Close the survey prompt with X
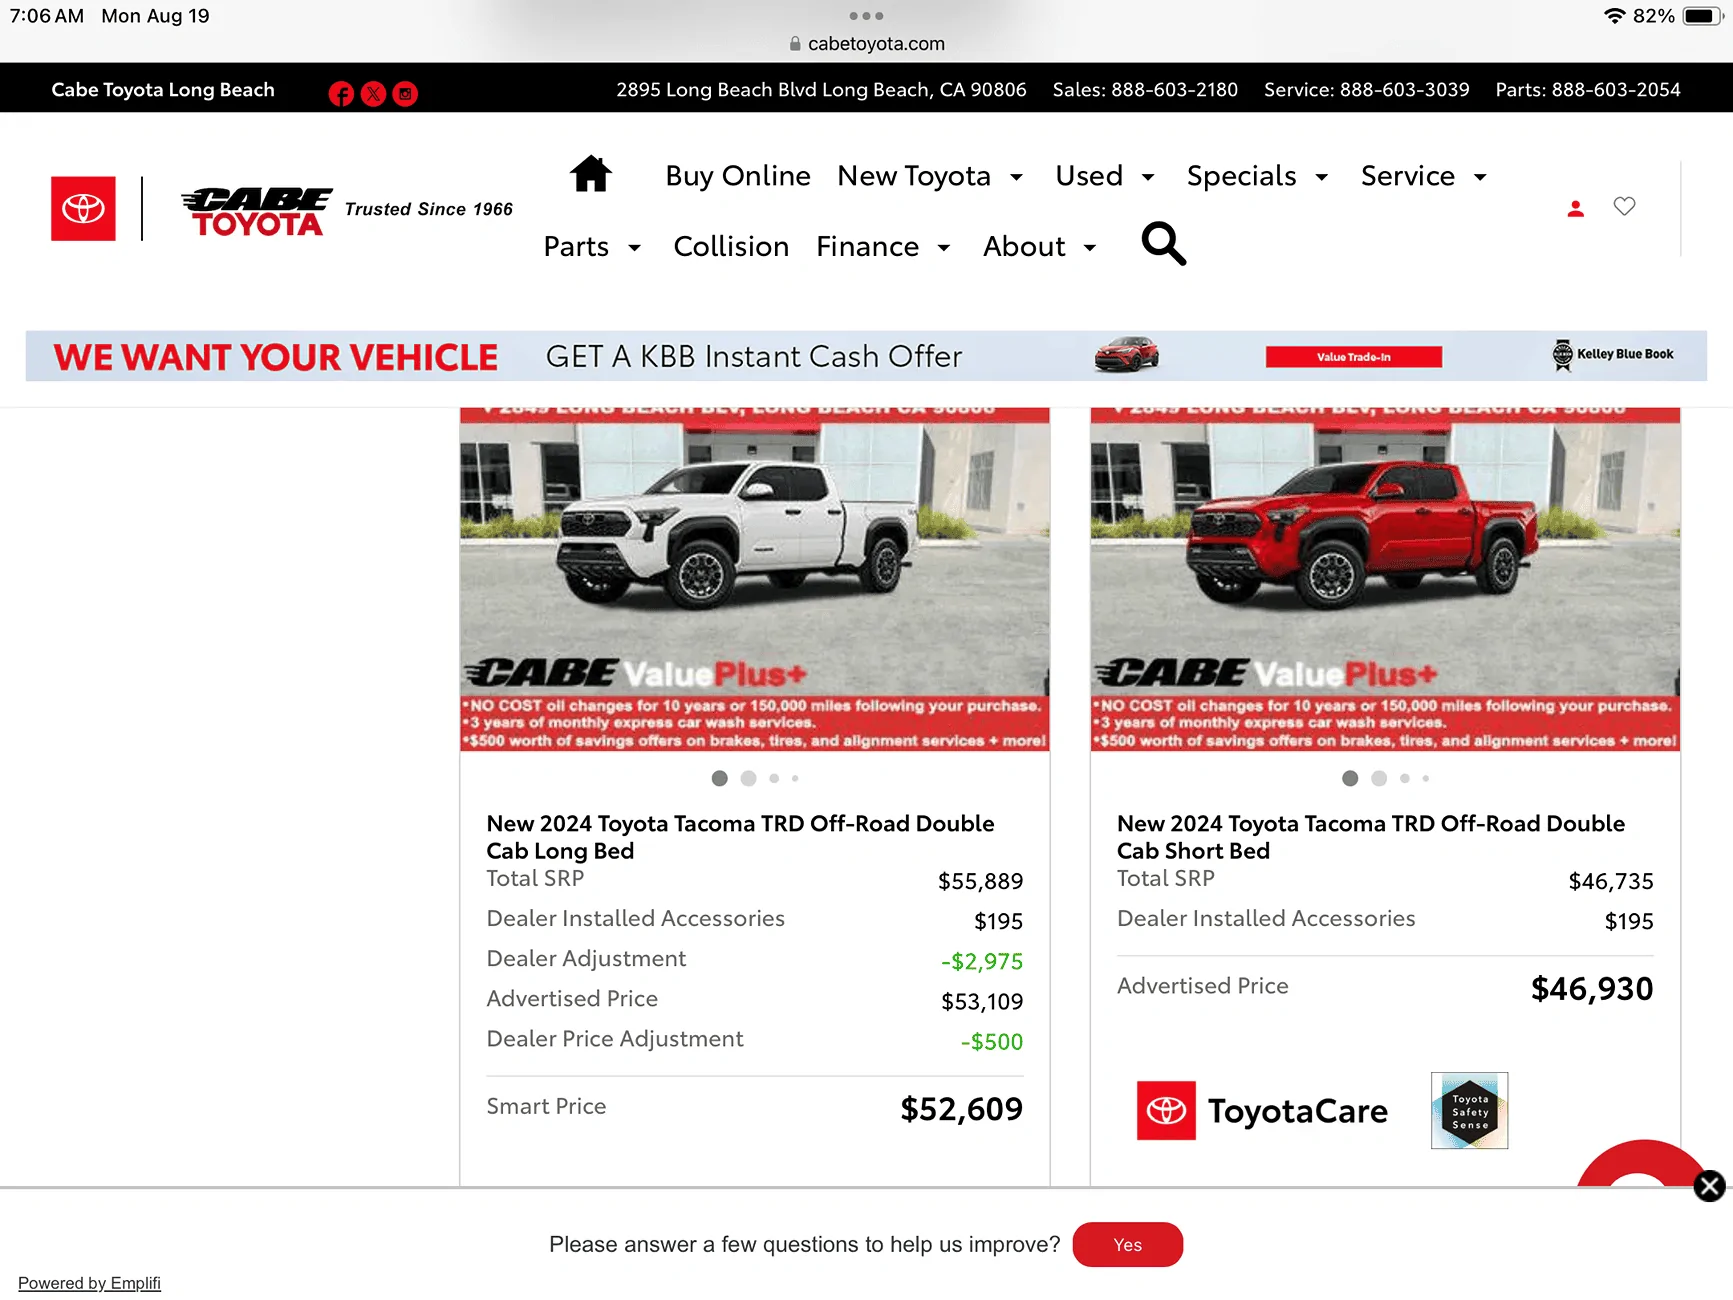 [1709, 1186]
